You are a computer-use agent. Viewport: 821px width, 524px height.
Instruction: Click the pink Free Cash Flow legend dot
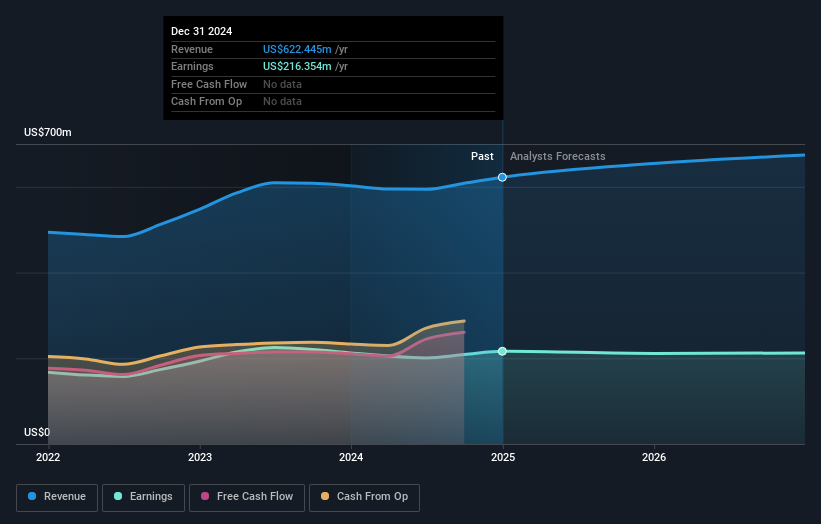pyautogui.click(x=205, y=496)
